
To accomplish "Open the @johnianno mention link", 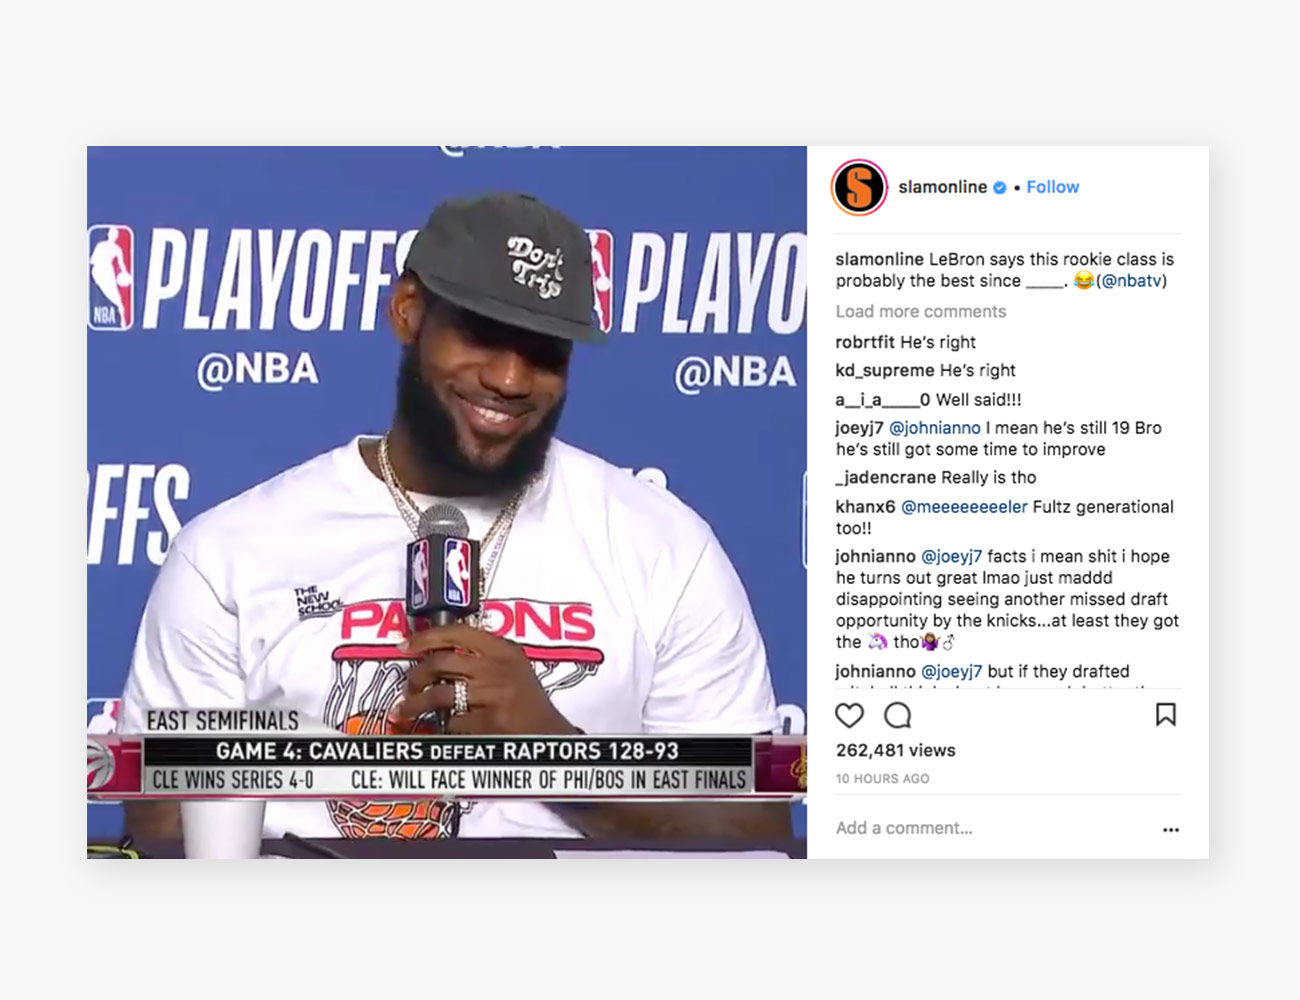I will pos(935,428).
